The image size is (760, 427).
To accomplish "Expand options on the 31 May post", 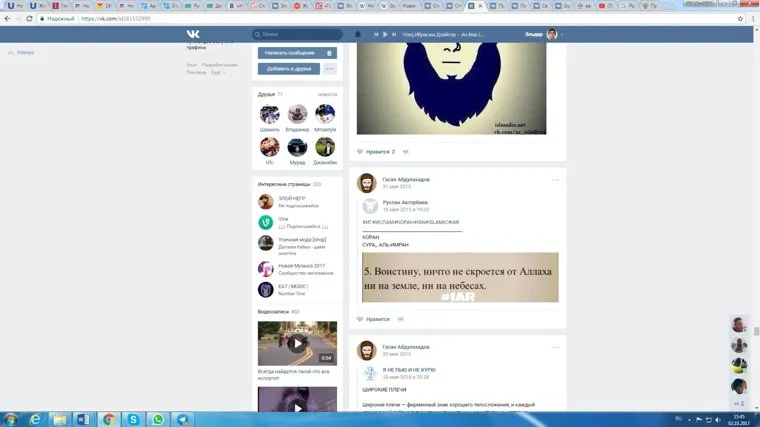I will (555, 180).
